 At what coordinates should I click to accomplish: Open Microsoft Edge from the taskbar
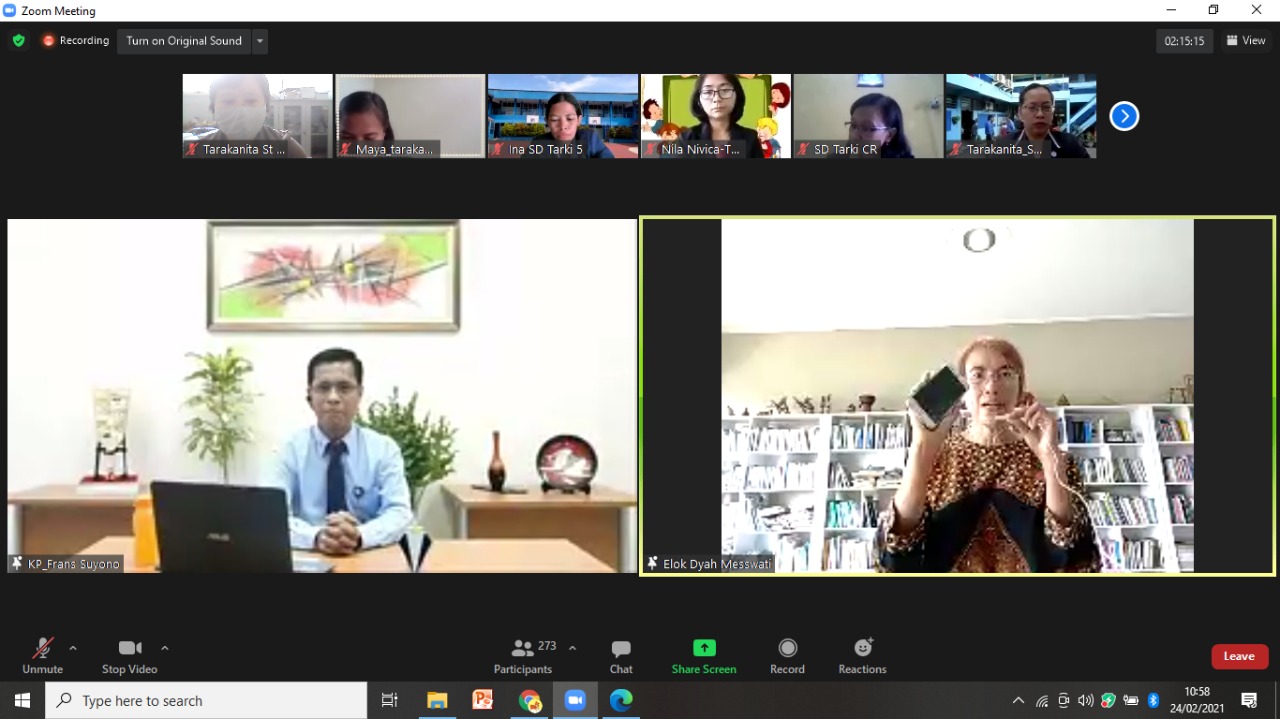(x=621, y=700)
